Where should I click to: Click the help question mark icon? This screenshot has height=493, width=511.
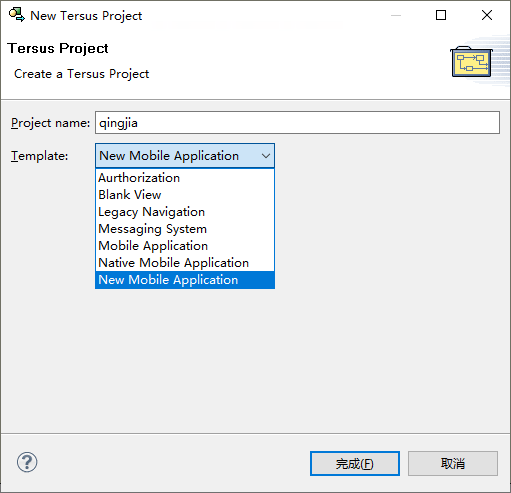pyautogui.click(x=27, y=462)
